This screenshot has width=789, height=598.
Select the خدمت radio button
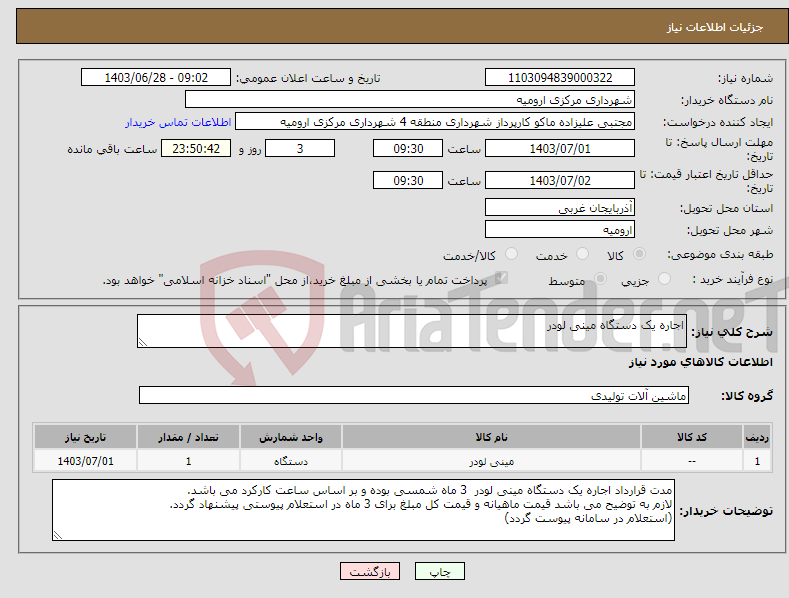pyautogui.click(x=582, y=254)
